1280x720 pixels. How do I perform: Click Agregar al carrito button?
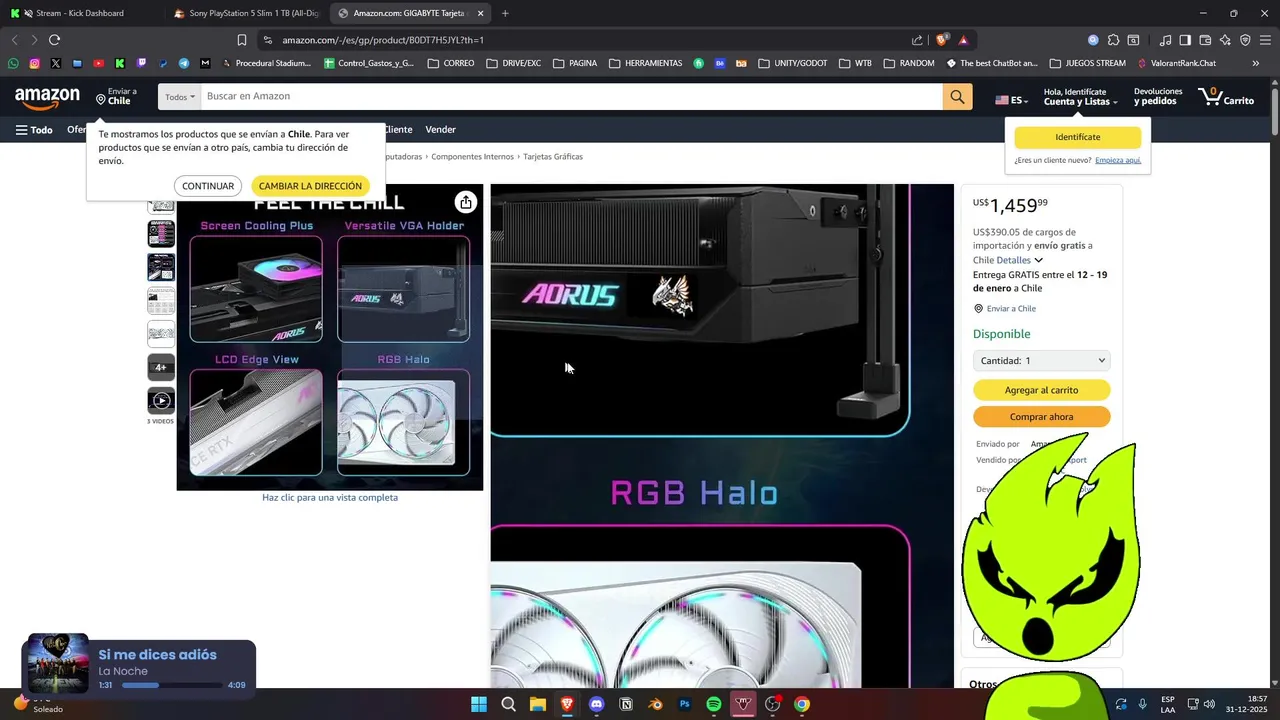[1041, 390]
